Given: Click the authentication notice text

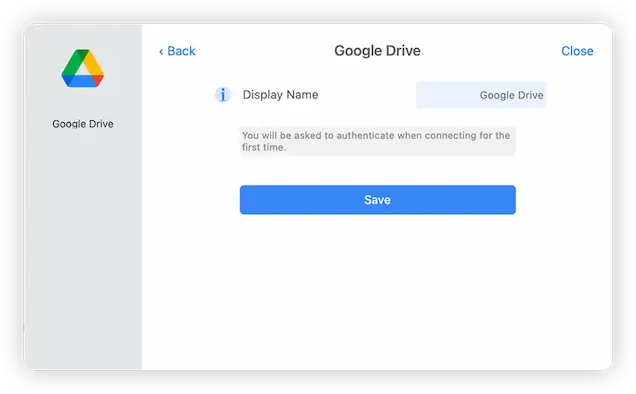Looking at the screenshot, I should pyautogui.click(x=376, y=141).
